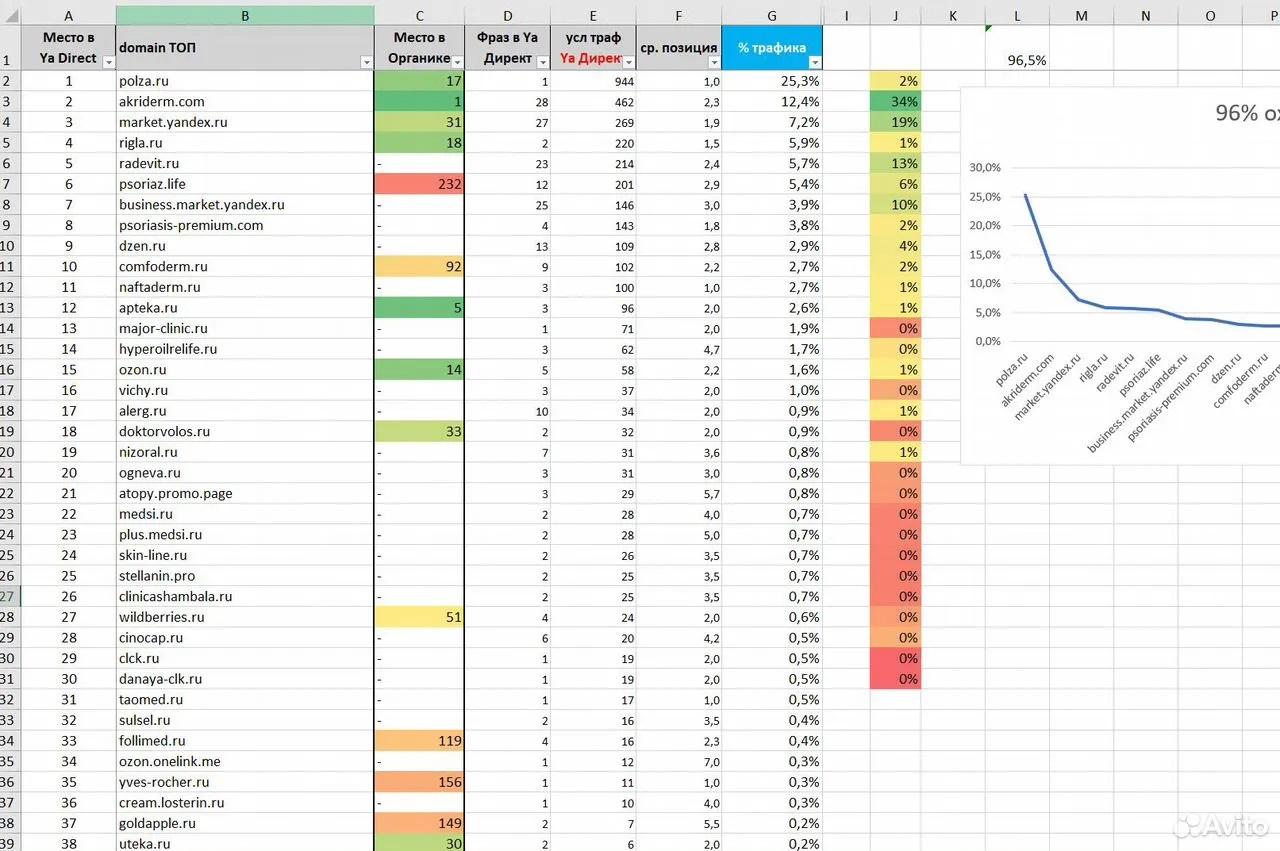Select the 'clinicashambala.ru' domain cell

(x=245, y=596)
